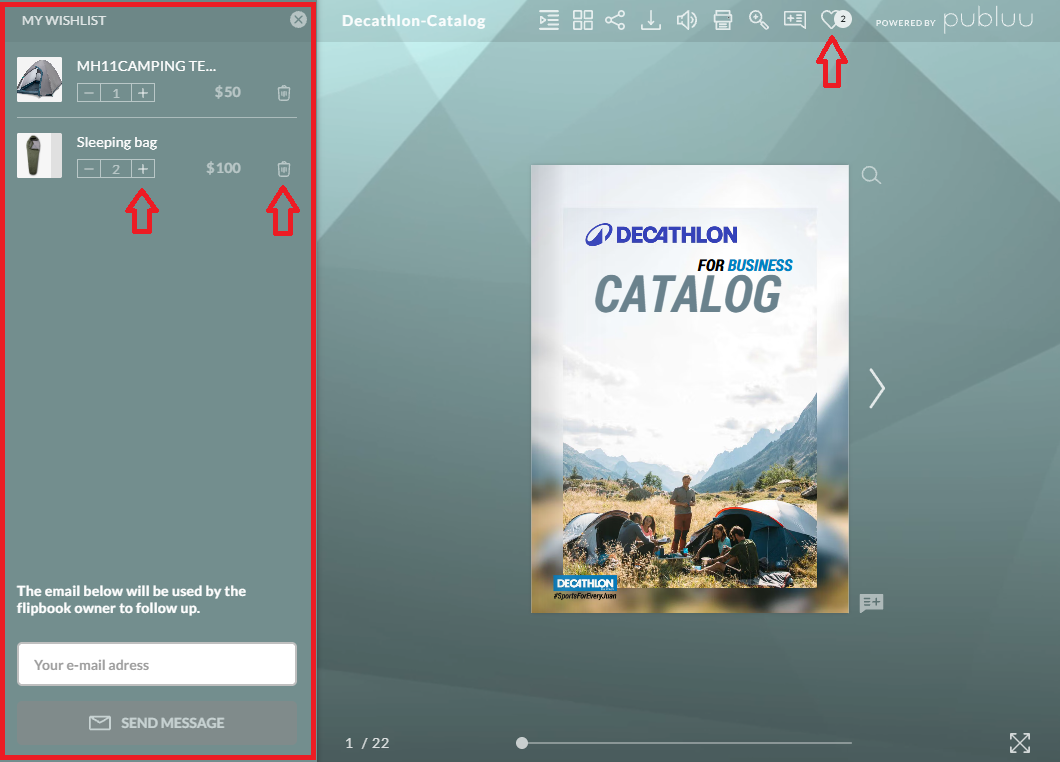Print the catalog
This screenshot has height=762, width=1060.
tap(723, 20)
